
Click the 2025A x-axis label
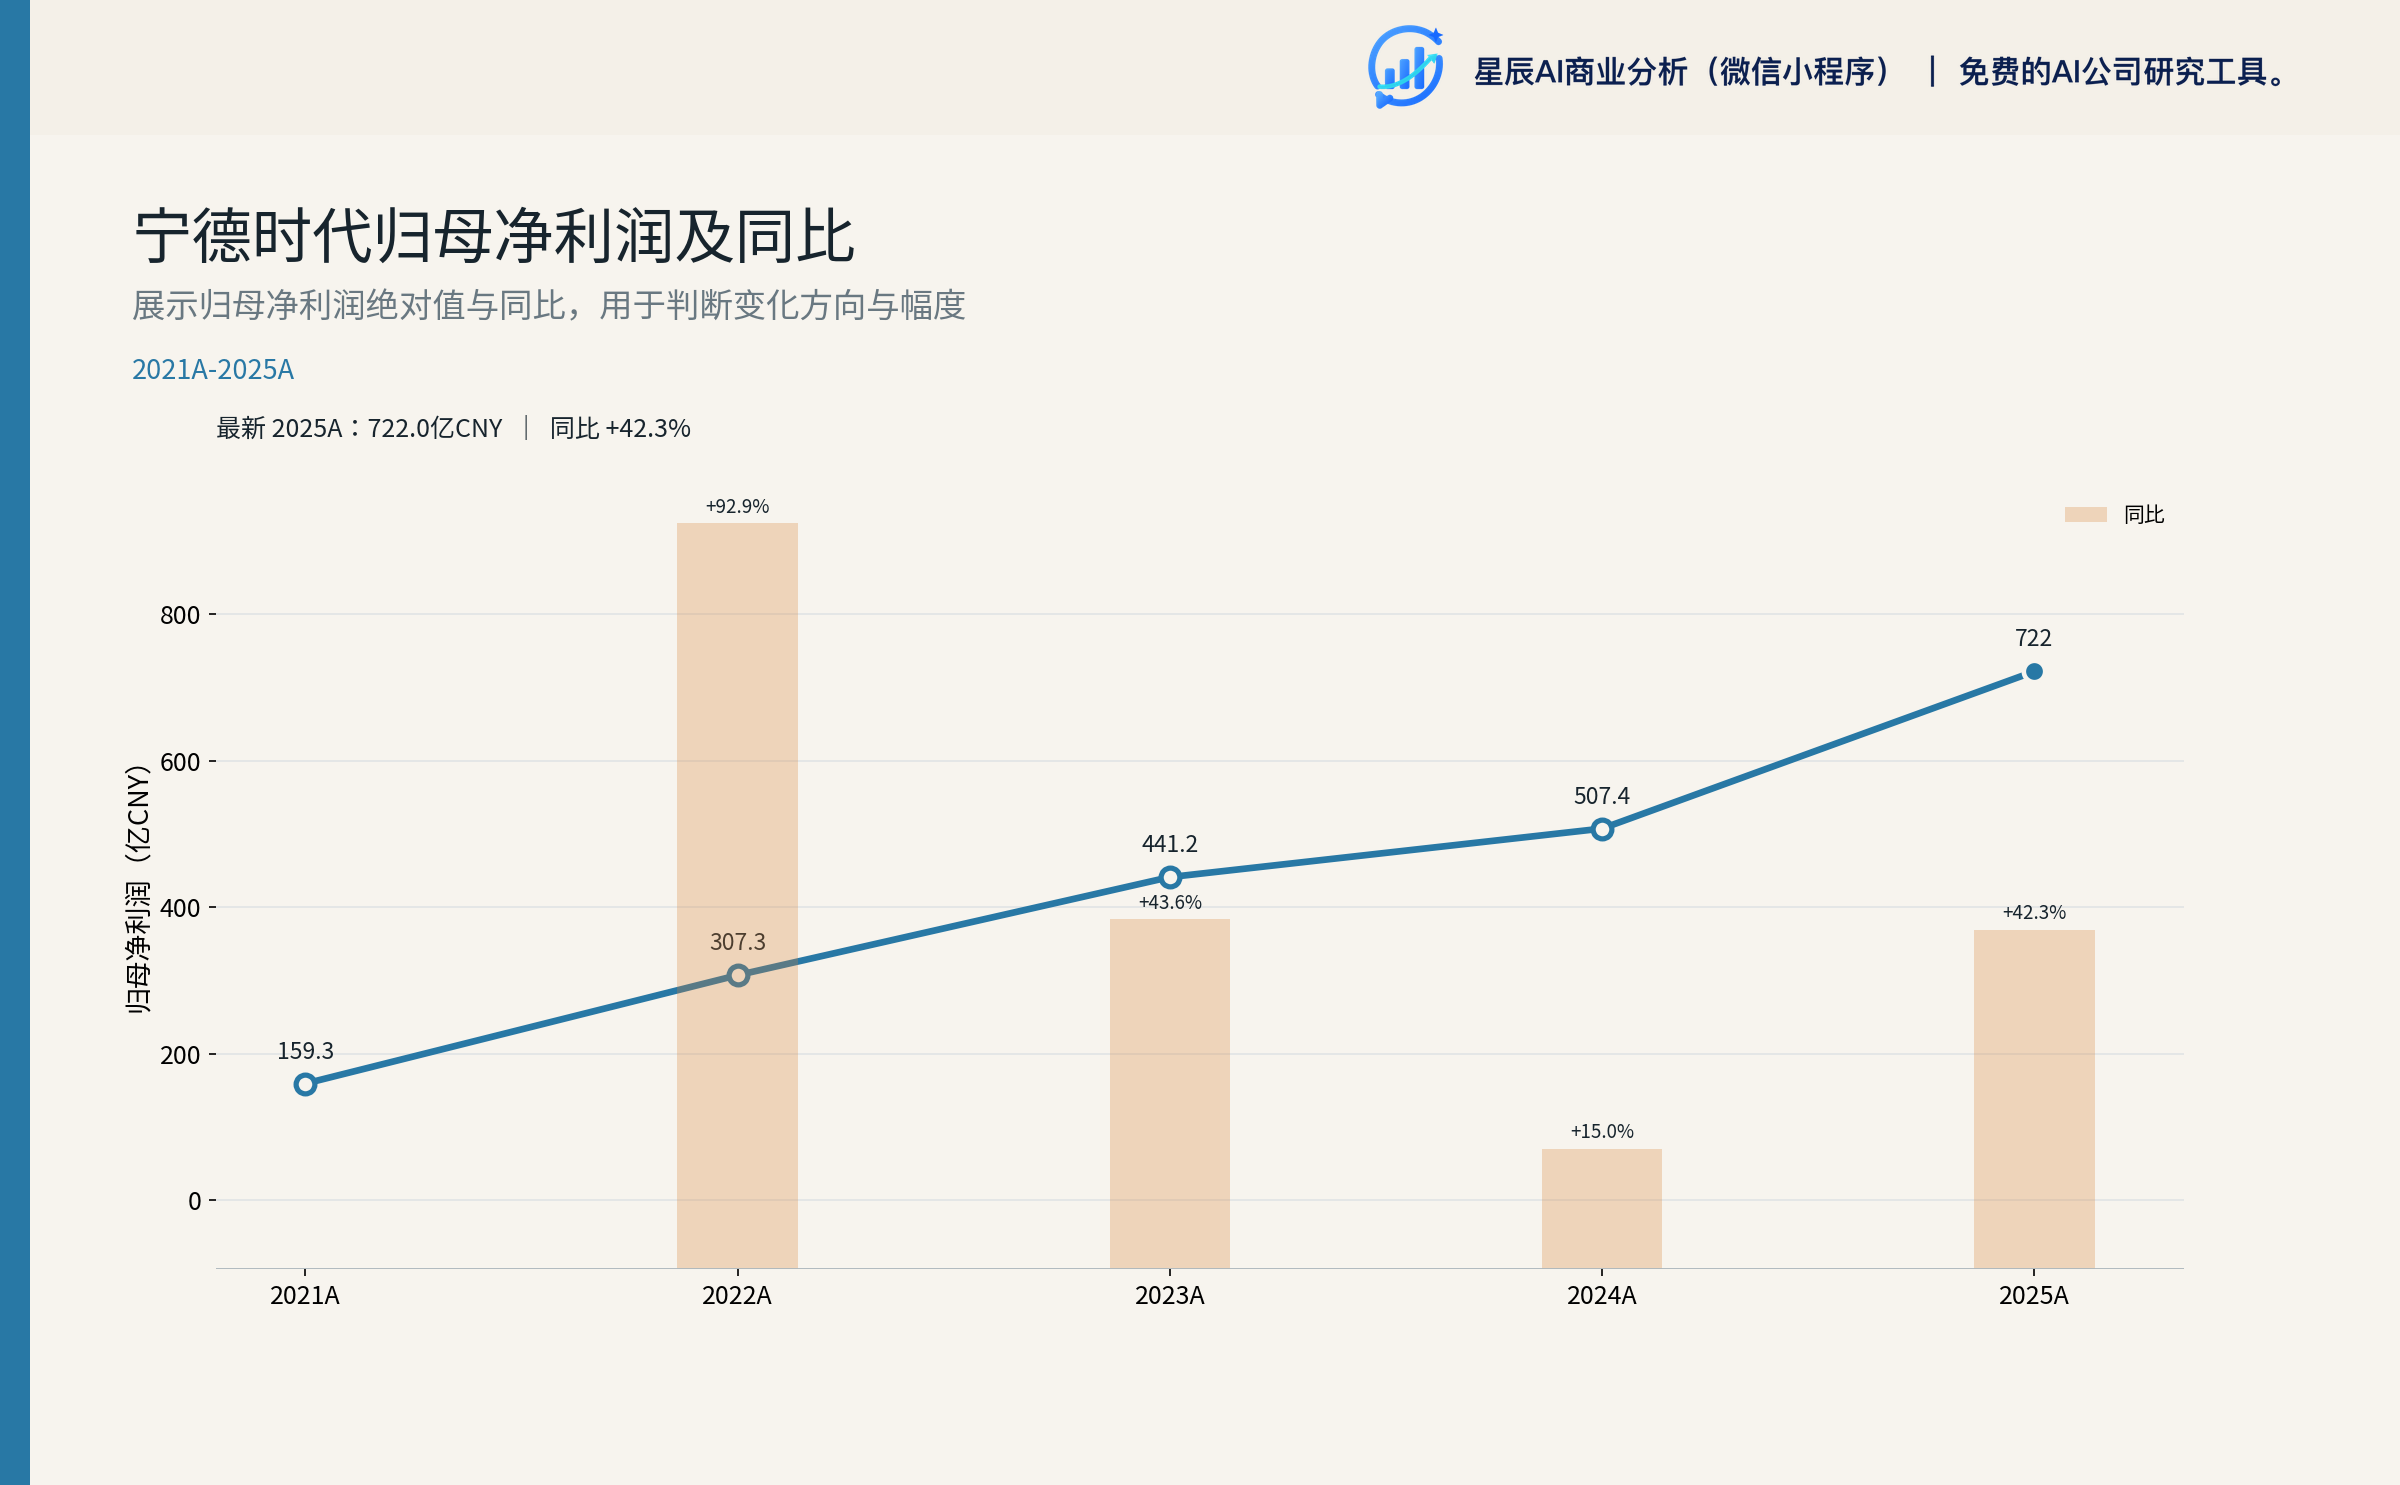[2034, 1296]
